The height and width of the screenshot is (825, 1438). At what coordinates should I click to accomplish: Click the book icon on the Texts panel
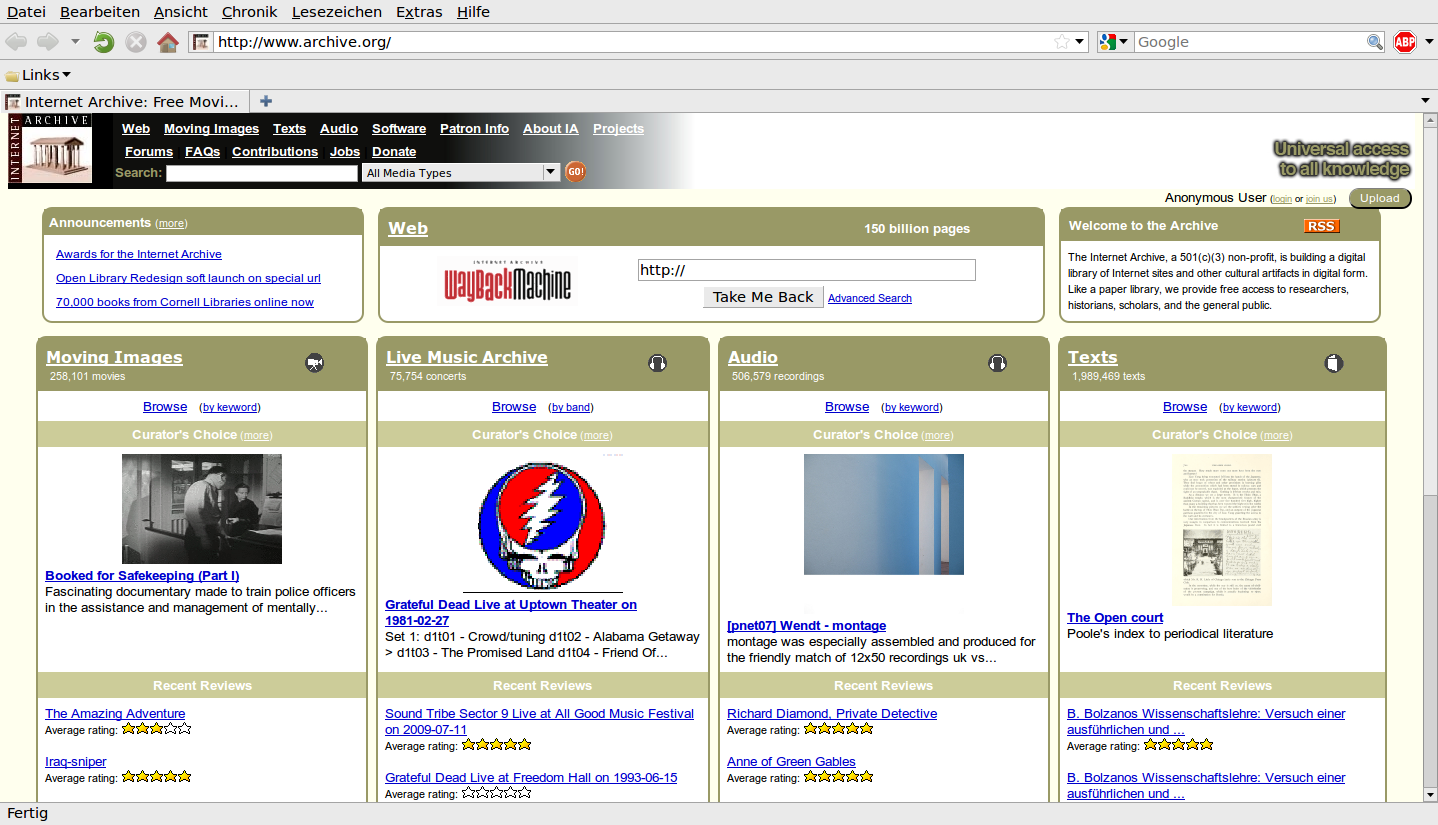(x=1334, y=363)
